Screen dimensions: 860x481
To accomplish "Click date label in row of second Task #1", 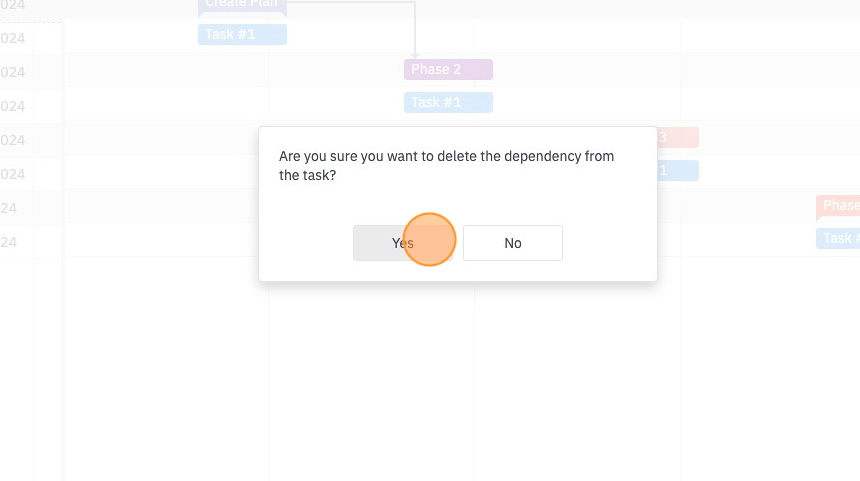I will [13, 106].
